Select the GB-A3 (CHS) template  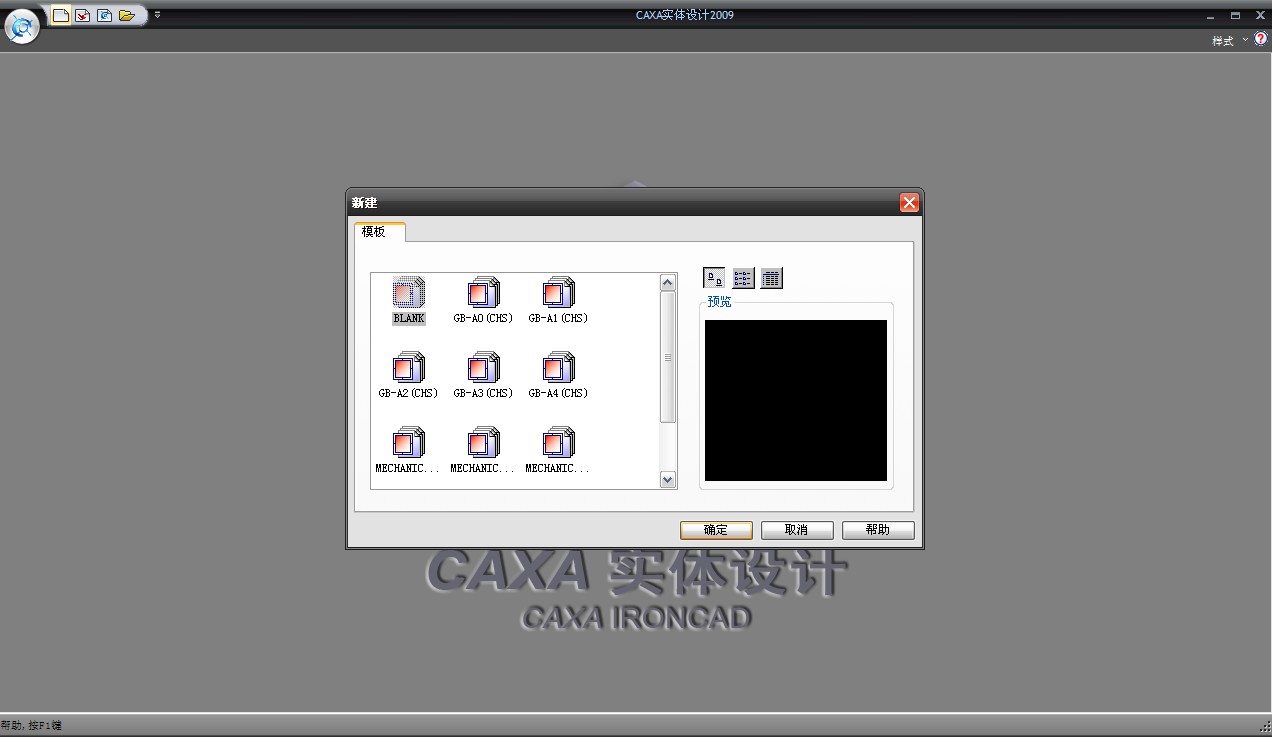483,376
